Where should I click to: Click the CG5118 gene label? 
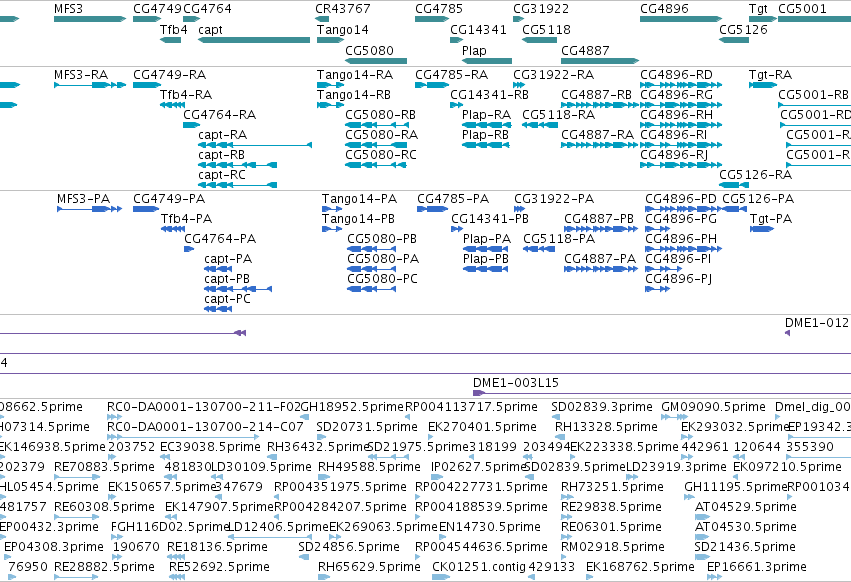pos(547,29)
